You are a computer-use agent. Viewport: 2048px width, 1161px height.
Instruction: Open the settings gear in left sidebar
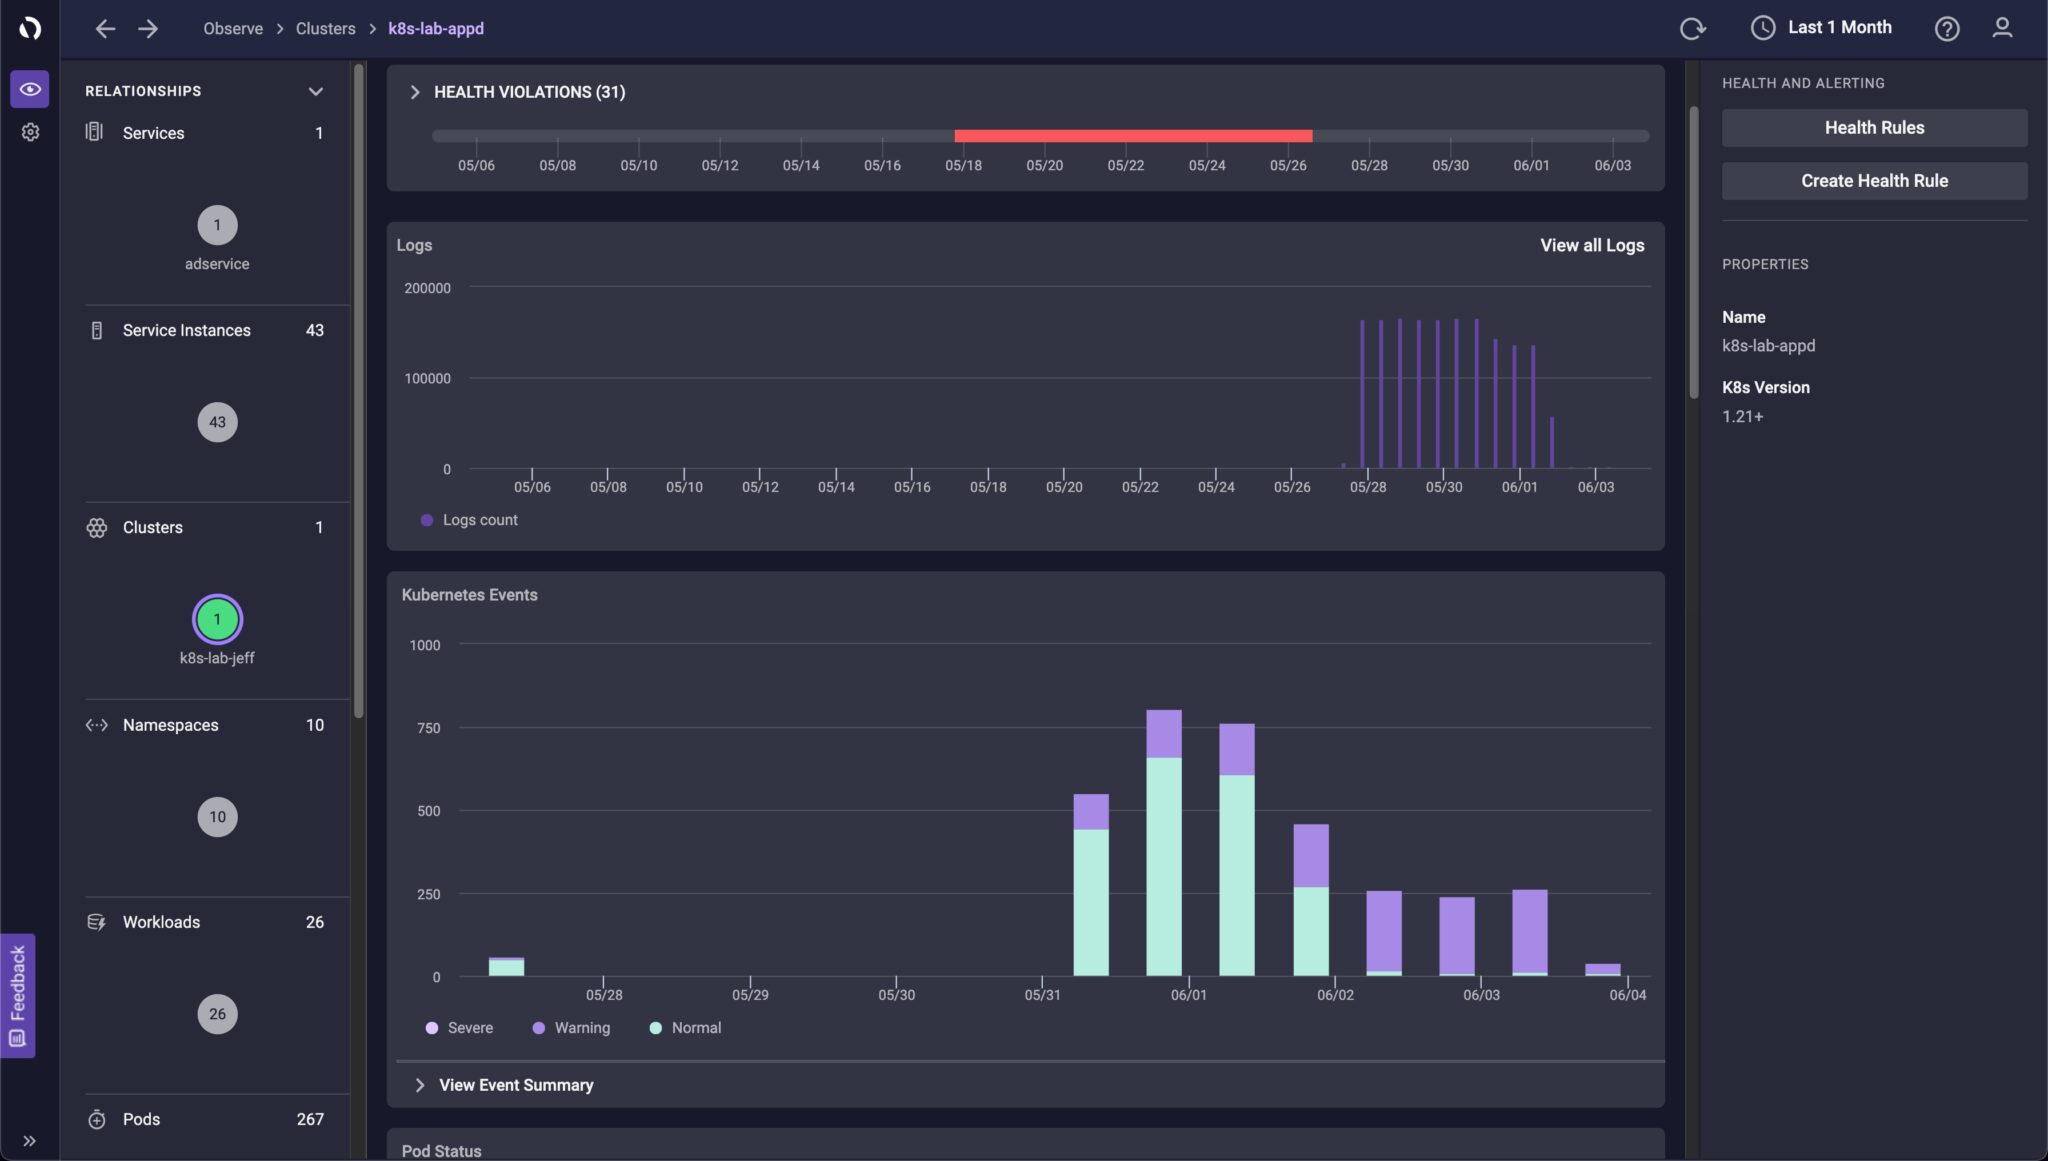point(29,131)
